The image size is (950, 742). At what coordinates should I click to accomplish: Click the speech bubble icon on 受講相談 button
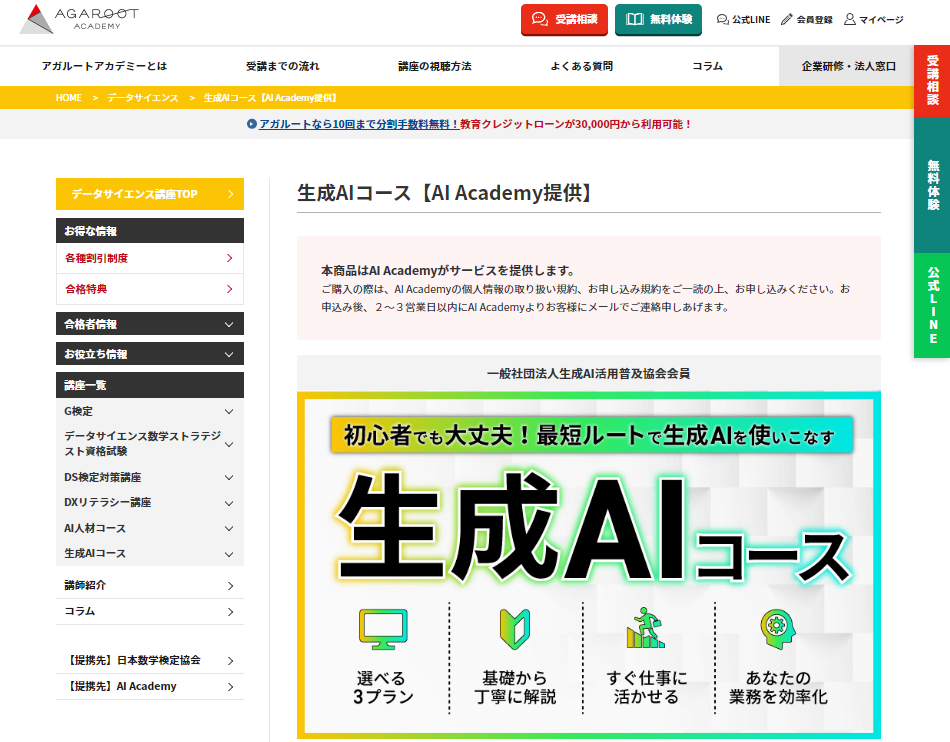540,19
